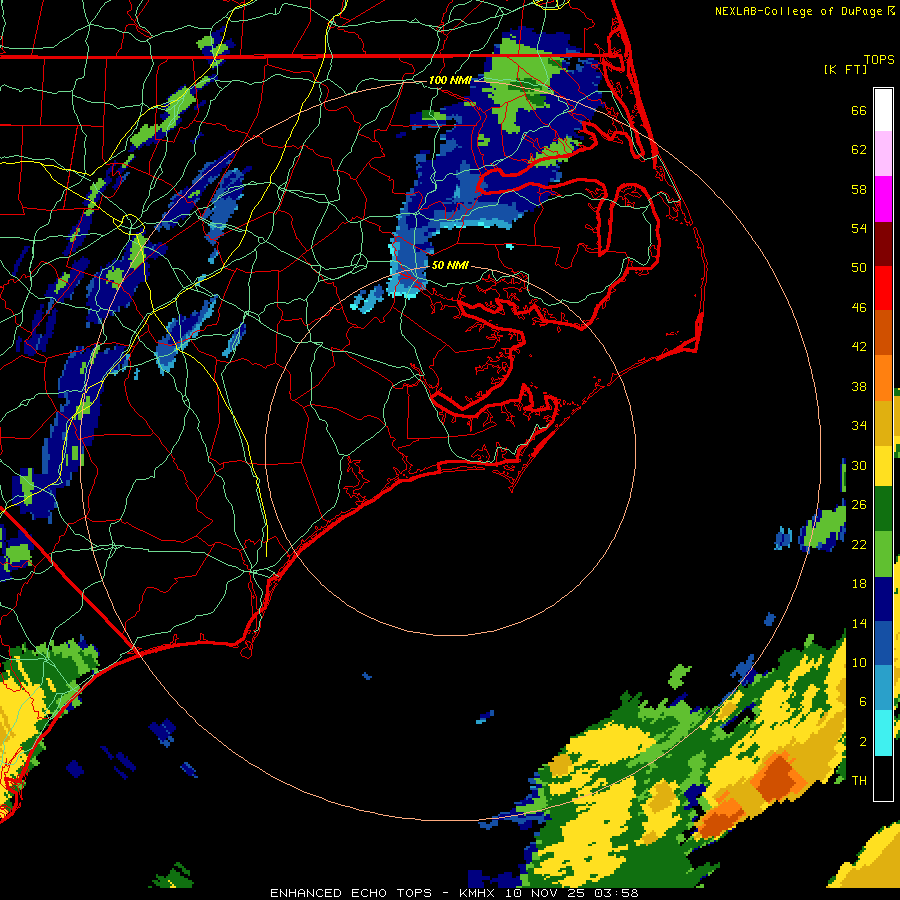Click the dark green legend swatch

[x=883, y=509]
